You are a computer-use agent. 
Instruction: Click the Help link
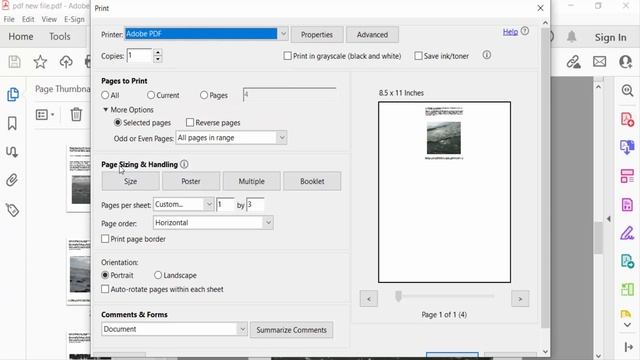point(510,31)
